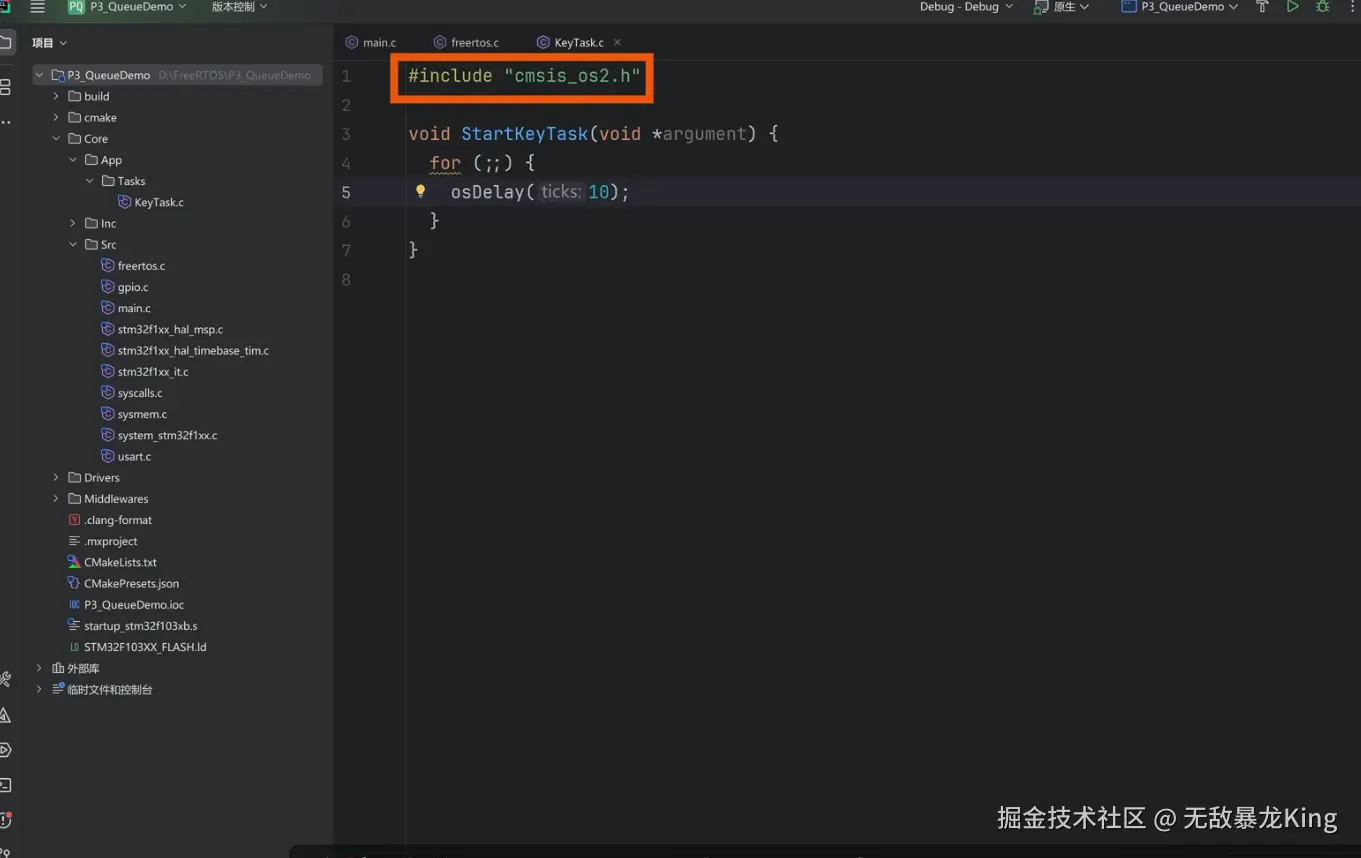
Task: Expand the 临时文件和控制台 node
Action: [39, 689]
